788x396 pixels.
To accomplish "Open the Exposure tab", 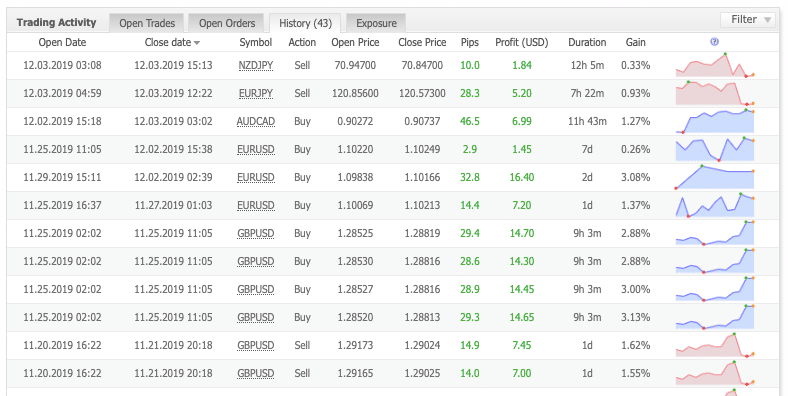I will pyautogui.click(x=376, y=23).
